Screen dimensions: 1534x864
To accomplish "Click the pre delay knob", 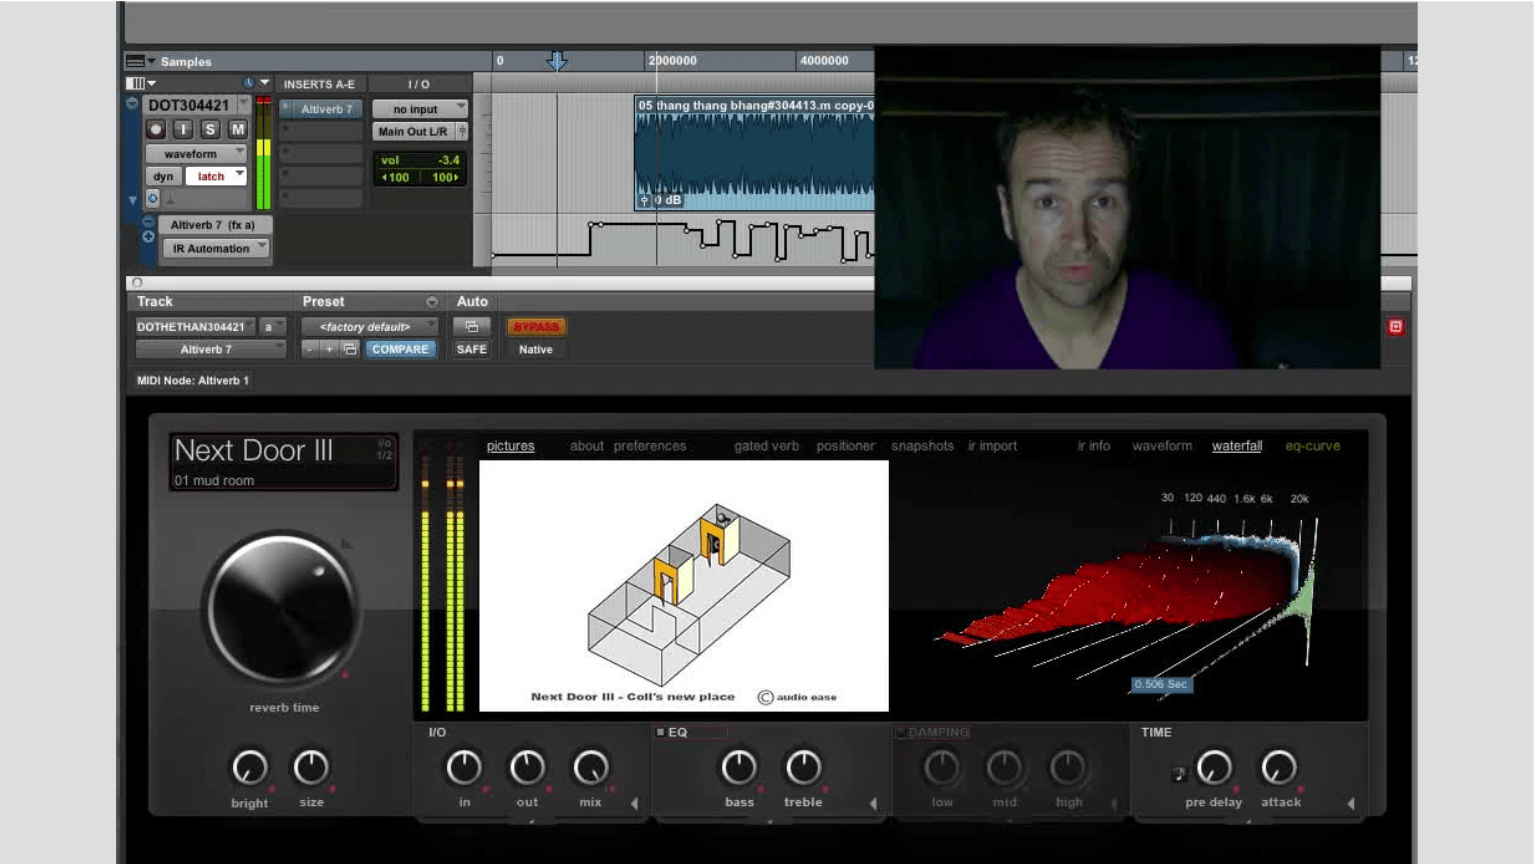I will pyautogui.click(x=1214, y=768).
